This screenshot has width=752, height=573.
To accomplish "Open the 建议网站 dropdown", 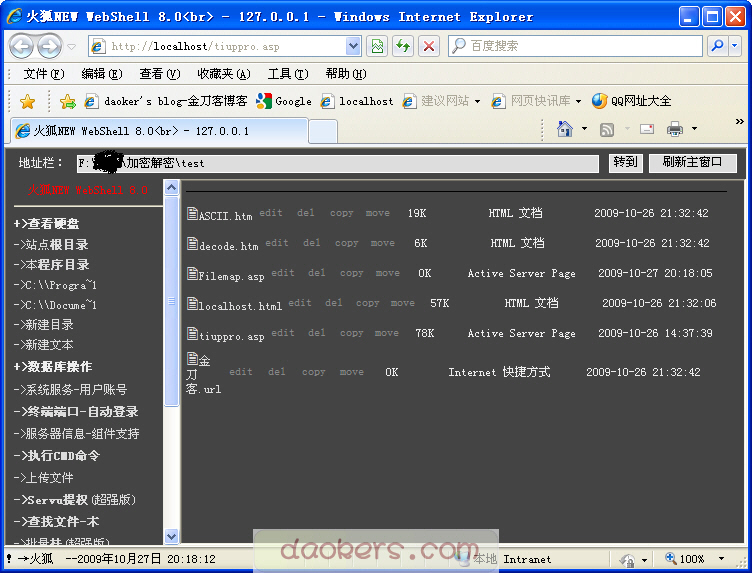I will pos(477,102).
